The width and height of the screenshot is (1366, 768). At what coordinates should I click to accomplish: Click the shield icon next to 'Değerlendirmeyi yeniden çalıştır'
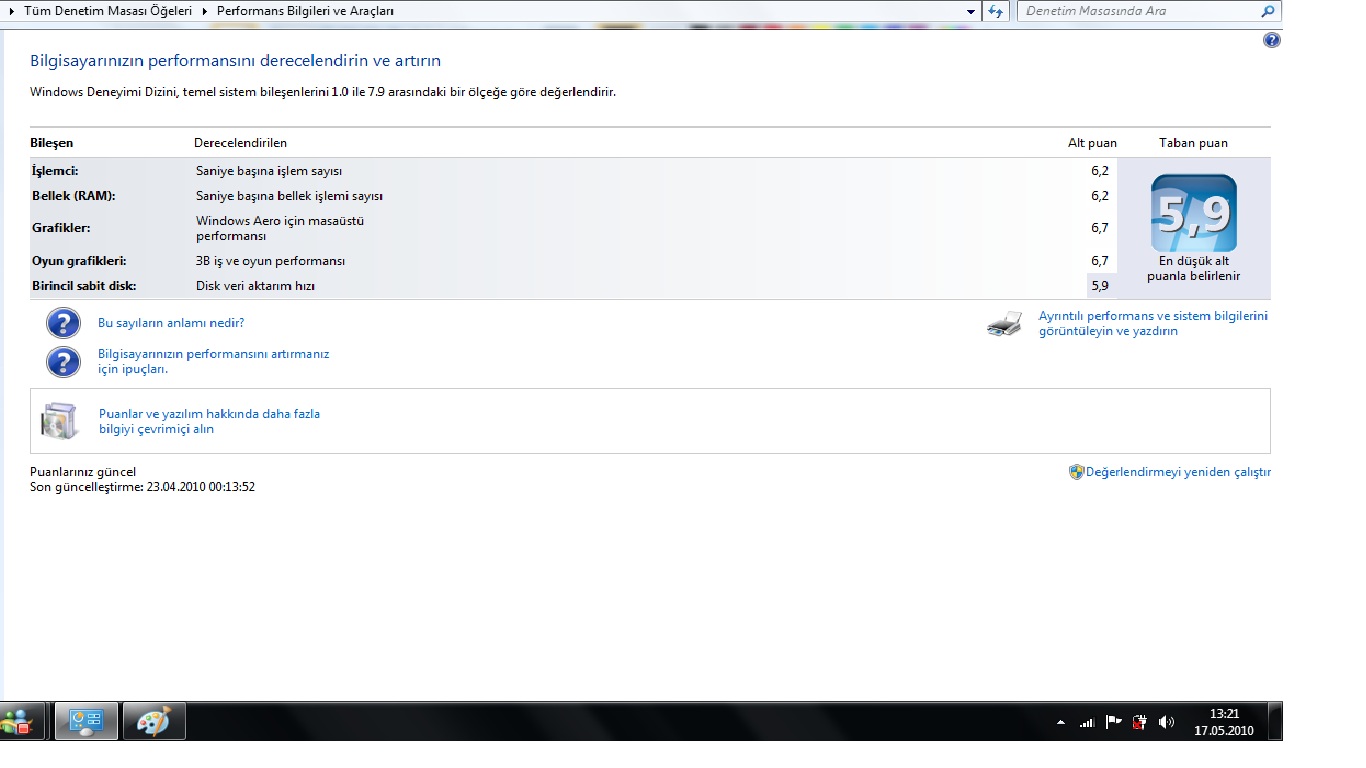1076,472
